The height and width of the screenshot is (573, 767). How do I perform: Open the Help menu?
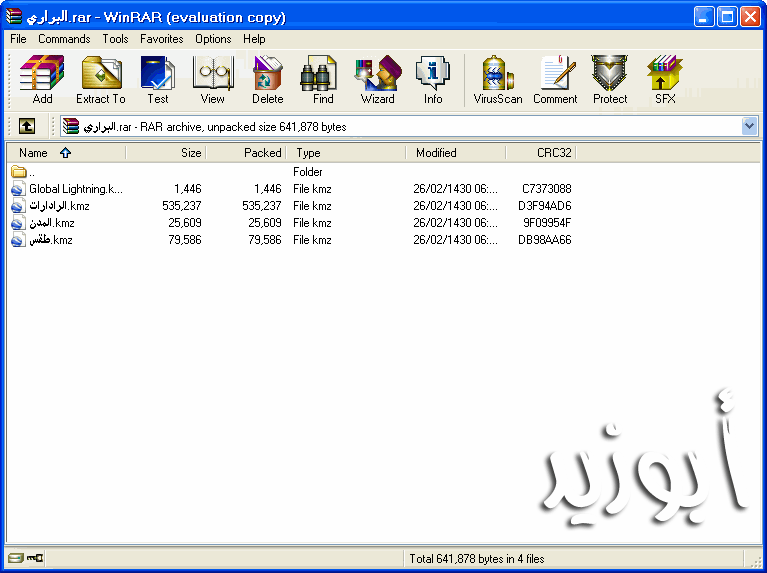pos(254,39)
